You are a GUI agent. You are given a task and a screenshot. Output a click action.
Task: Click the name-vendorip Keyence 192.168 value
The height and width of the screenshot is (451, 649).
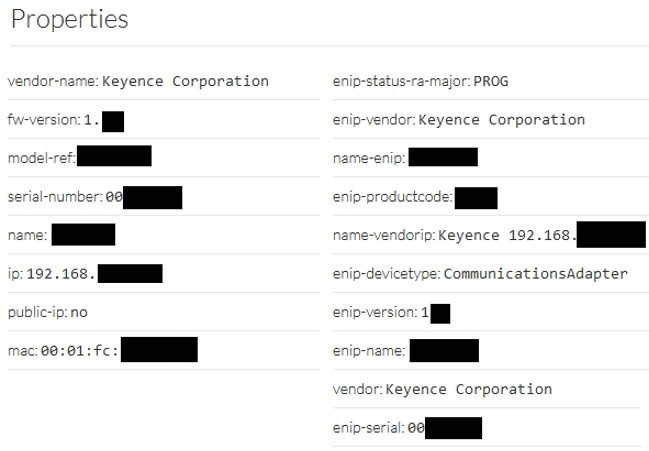(541, 235)
